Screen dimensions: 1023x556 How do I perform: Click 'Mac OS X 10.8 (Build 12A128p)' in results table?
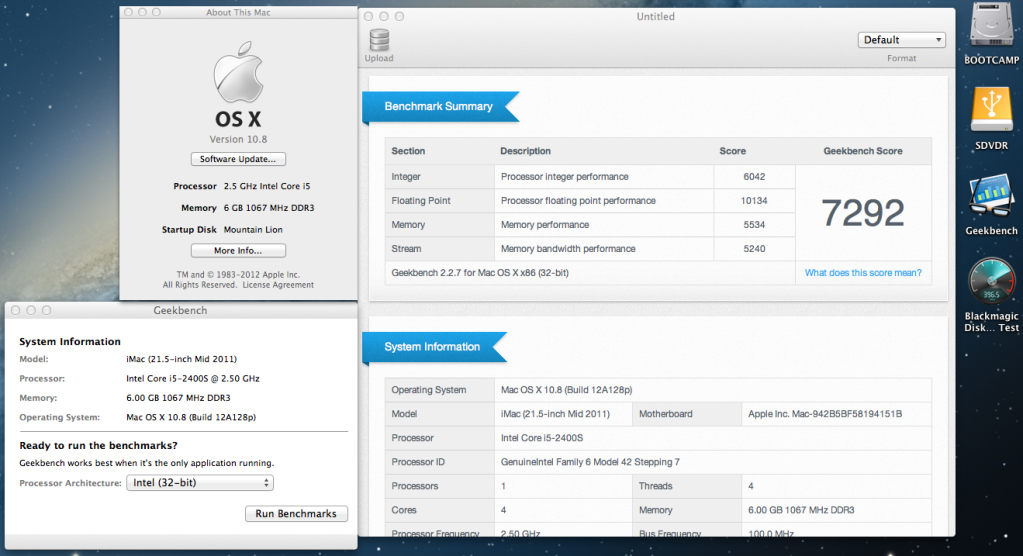pyautogui.click(x=566, y=390)
